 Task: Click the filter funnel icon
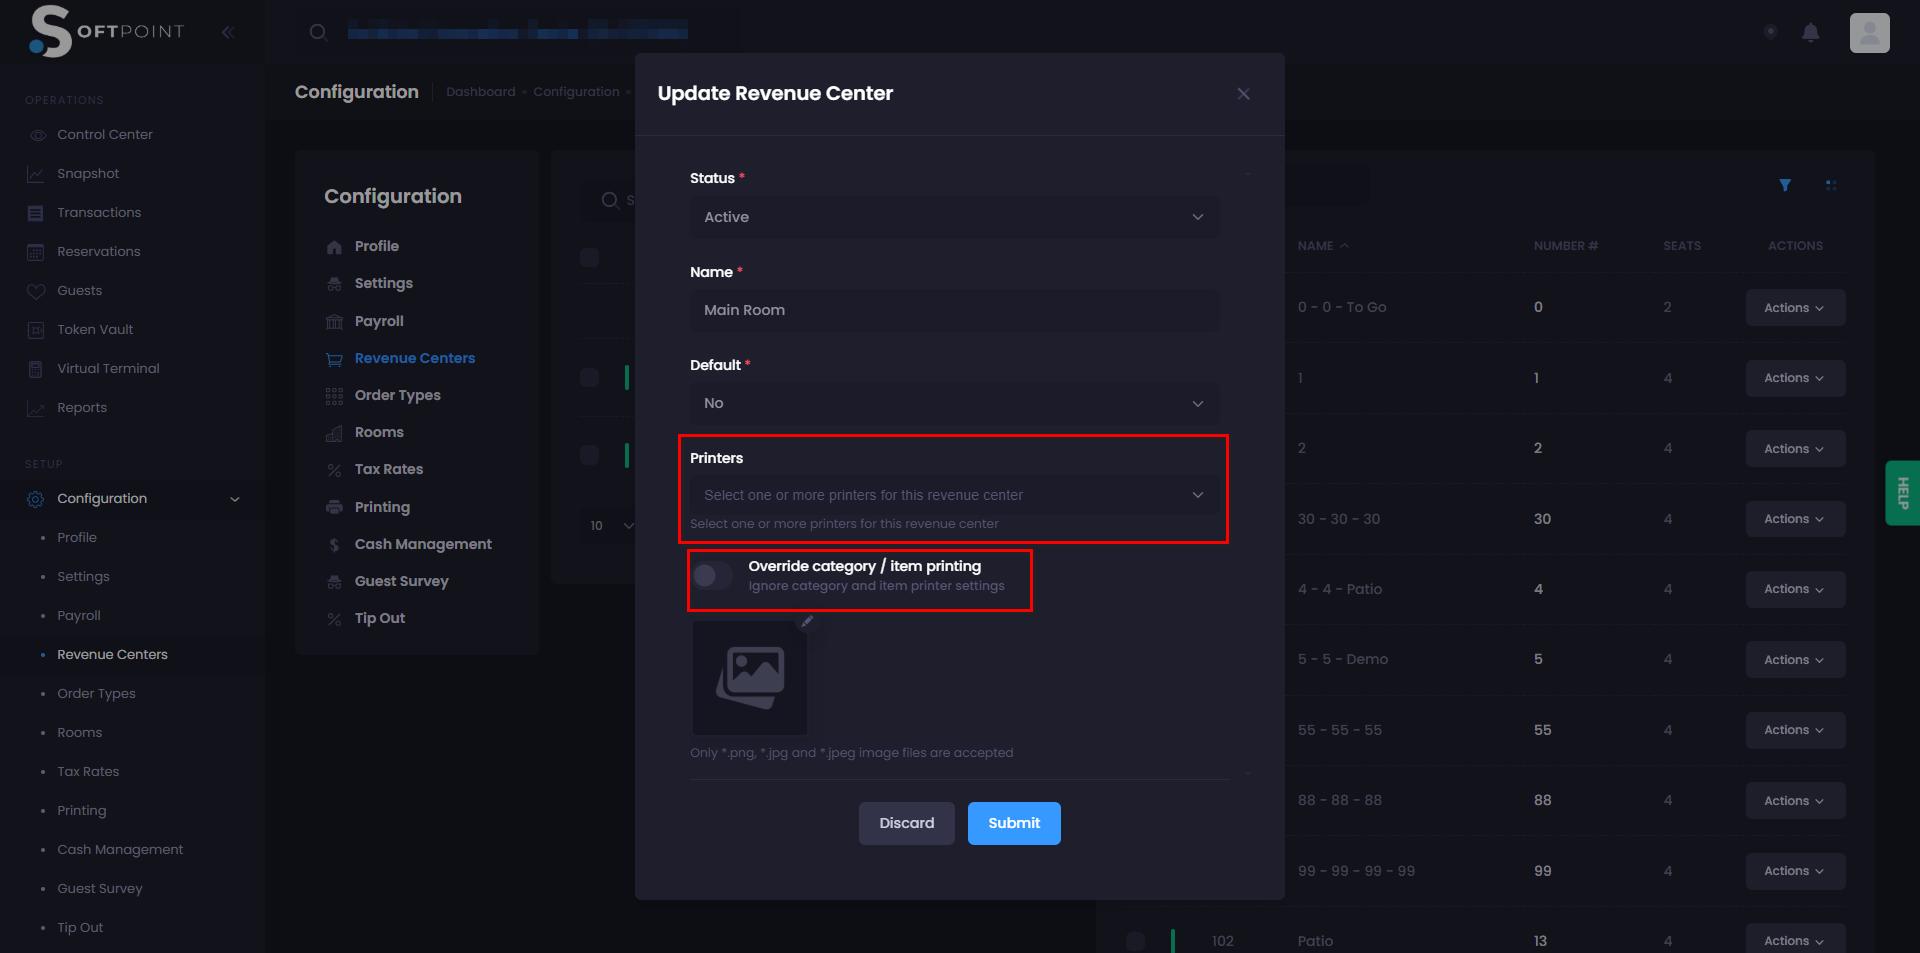(1785, 185)
